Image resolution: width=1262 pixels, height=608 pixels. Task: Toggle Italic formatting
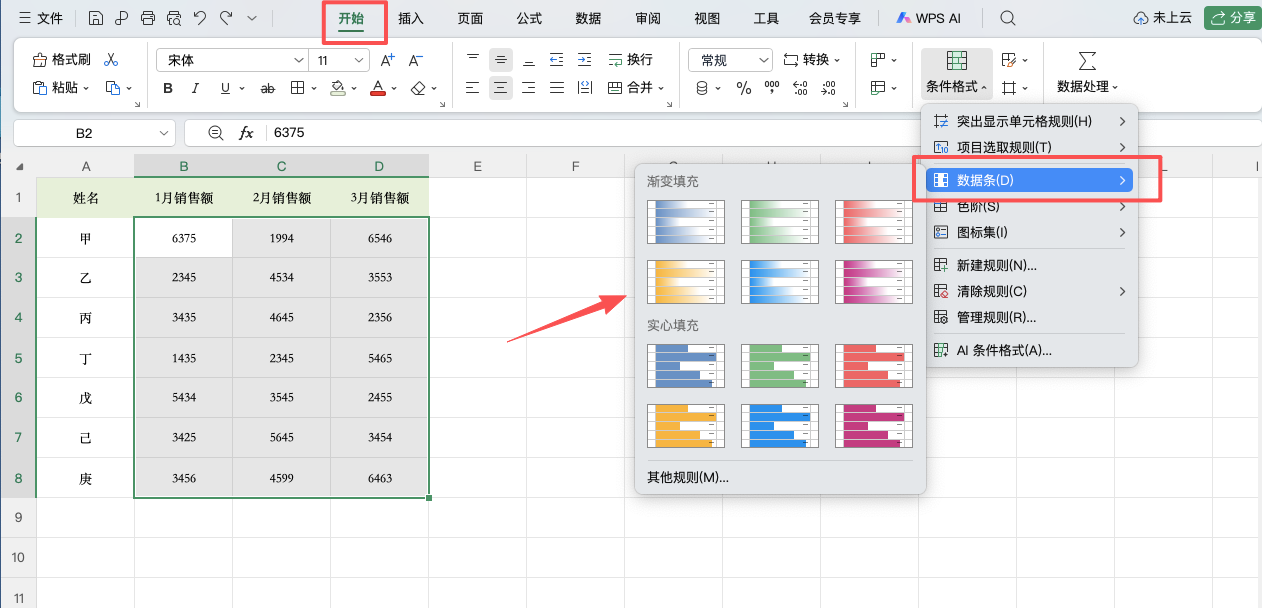tap(196, 88)
